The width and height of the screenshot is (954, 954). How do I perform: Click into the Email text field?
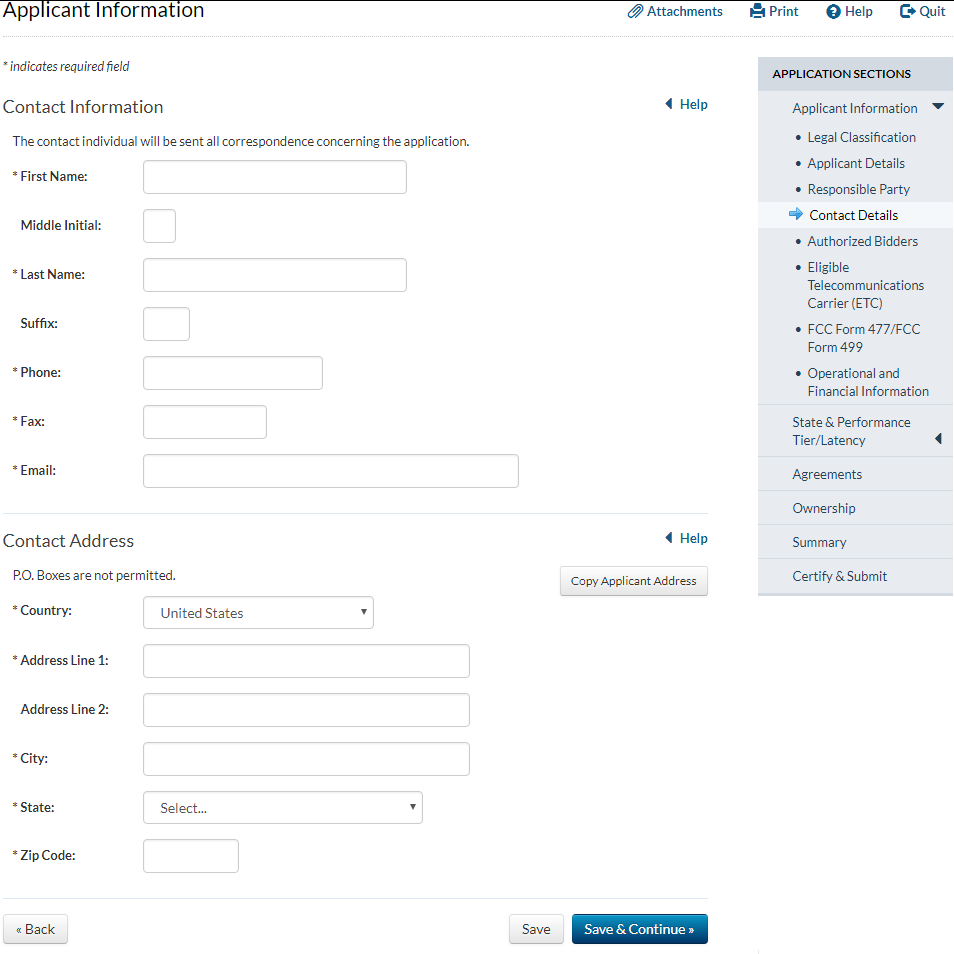pos(330,471)
